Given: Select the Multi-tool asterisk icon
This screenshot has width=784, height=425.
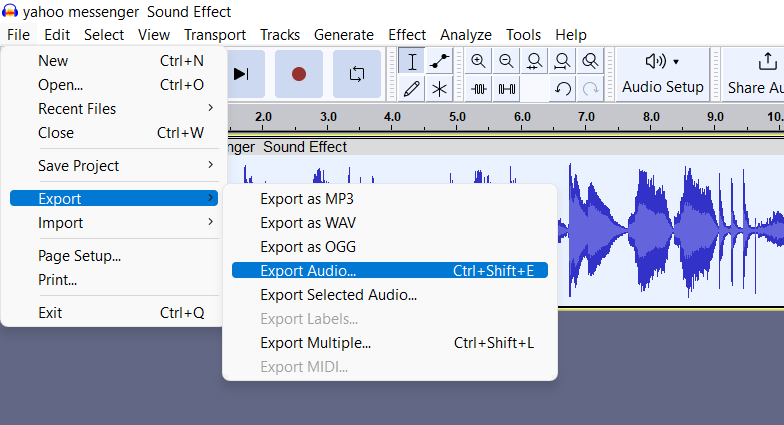Looking at the screenshot, I should tap(439, 88).
